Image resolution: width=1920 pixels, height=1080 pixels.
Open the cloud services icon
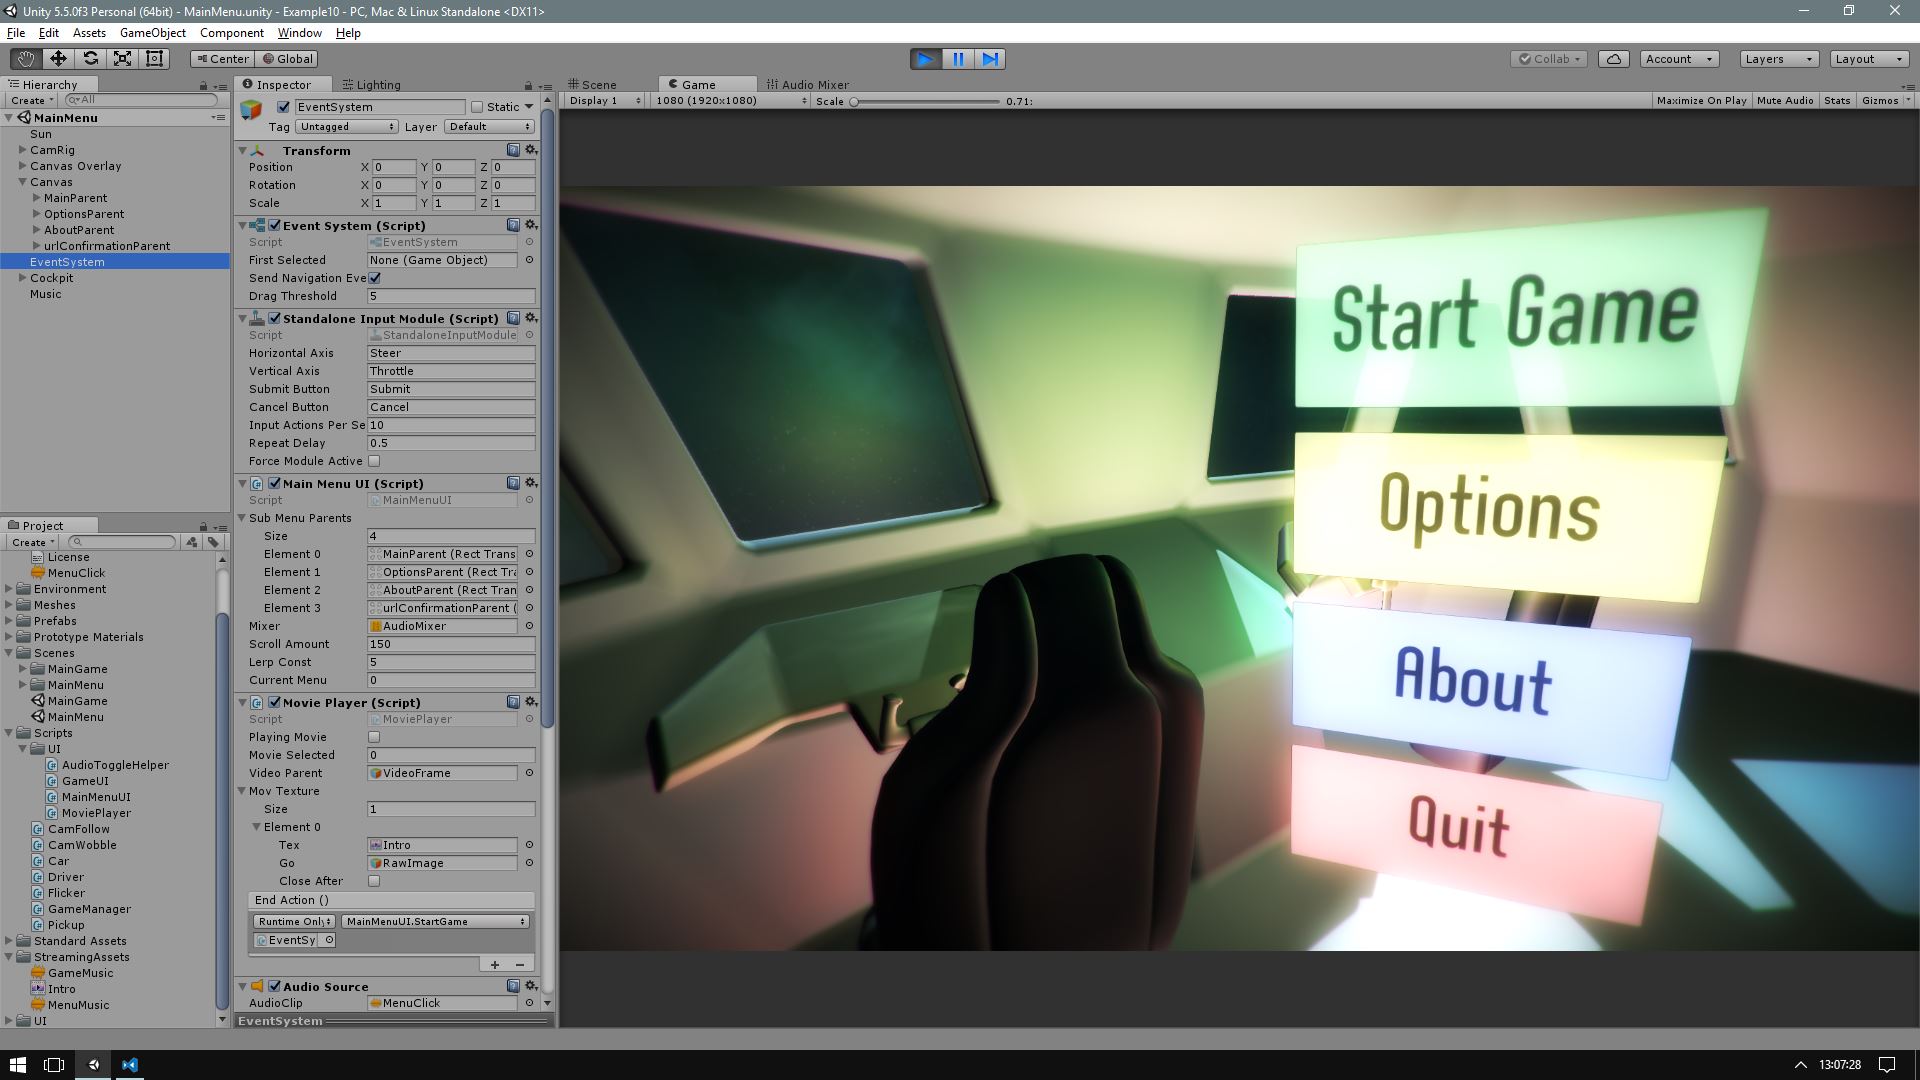point(1613,59)
